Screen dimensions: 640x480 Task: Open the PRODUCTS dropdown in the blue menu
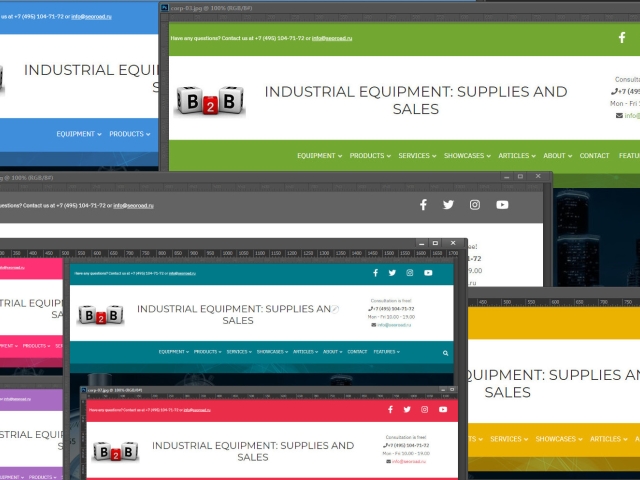click(x=129, y=134)
